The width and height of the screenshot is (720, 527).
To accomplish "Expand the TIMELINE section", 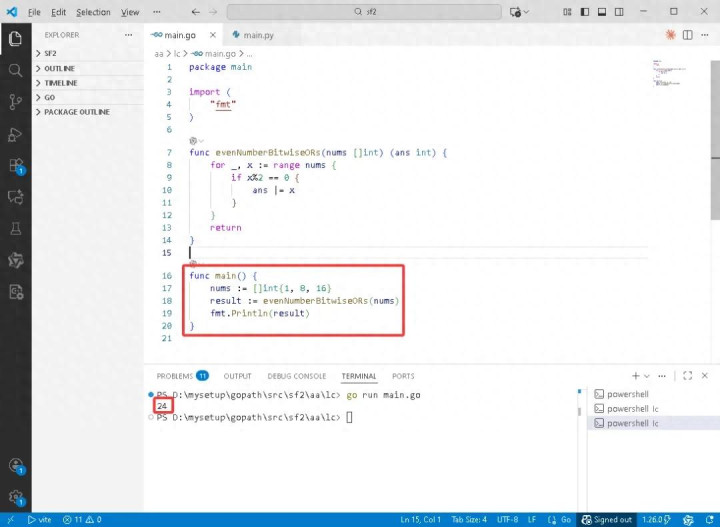I will pos(60,83).
